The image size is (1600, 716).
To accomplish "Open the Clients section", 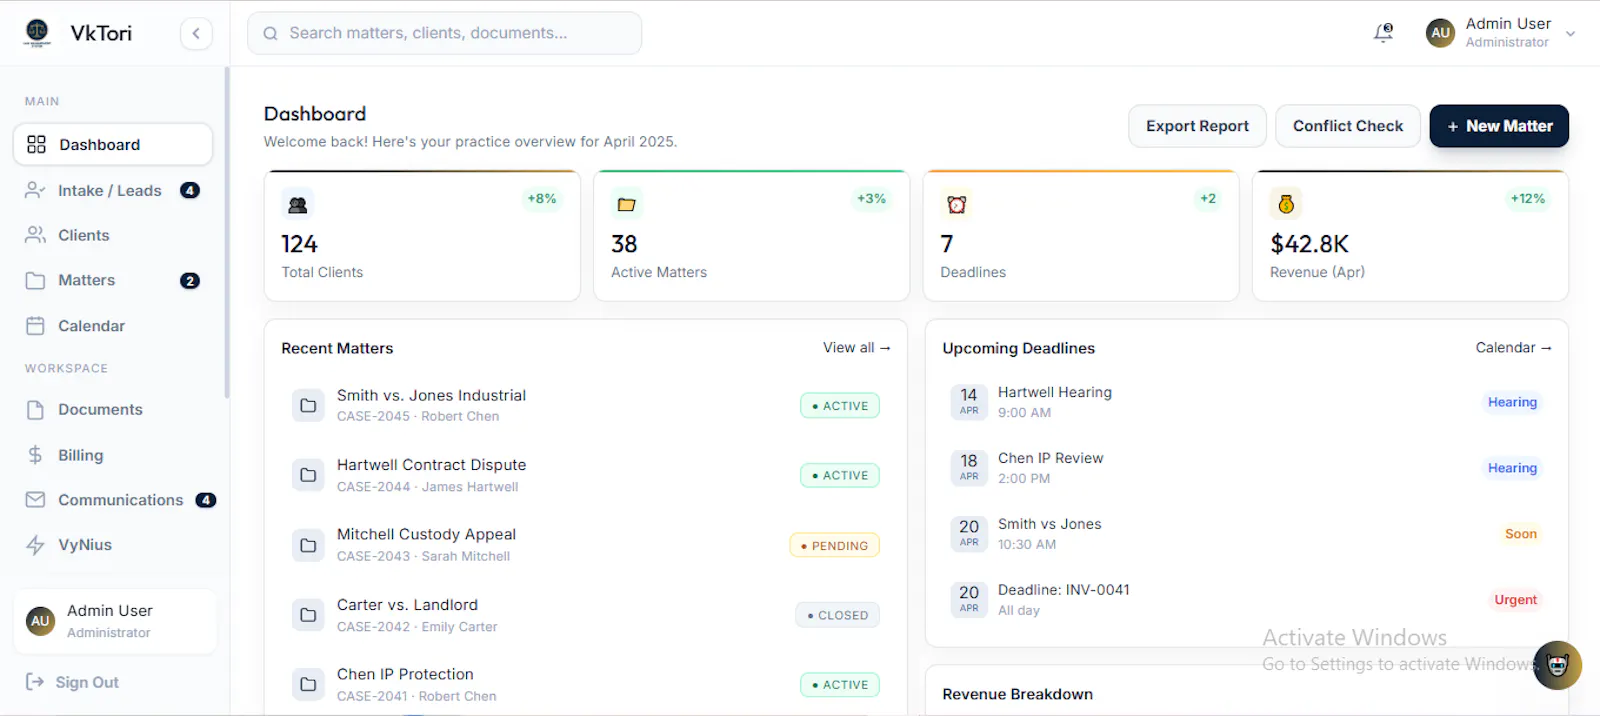I will pyautogui.click(x=113, y=235).
